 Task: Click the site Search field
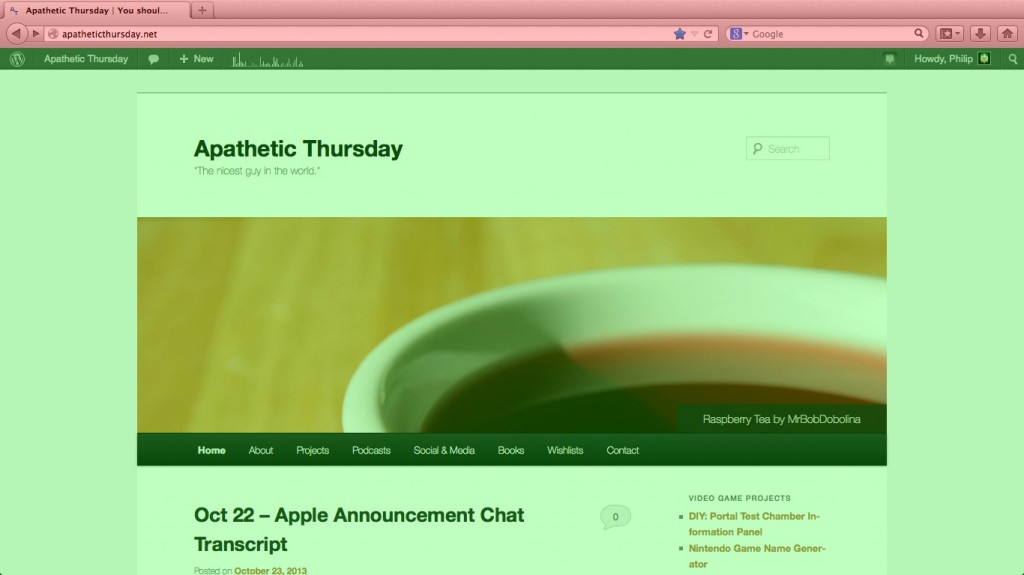pos(788,149)
